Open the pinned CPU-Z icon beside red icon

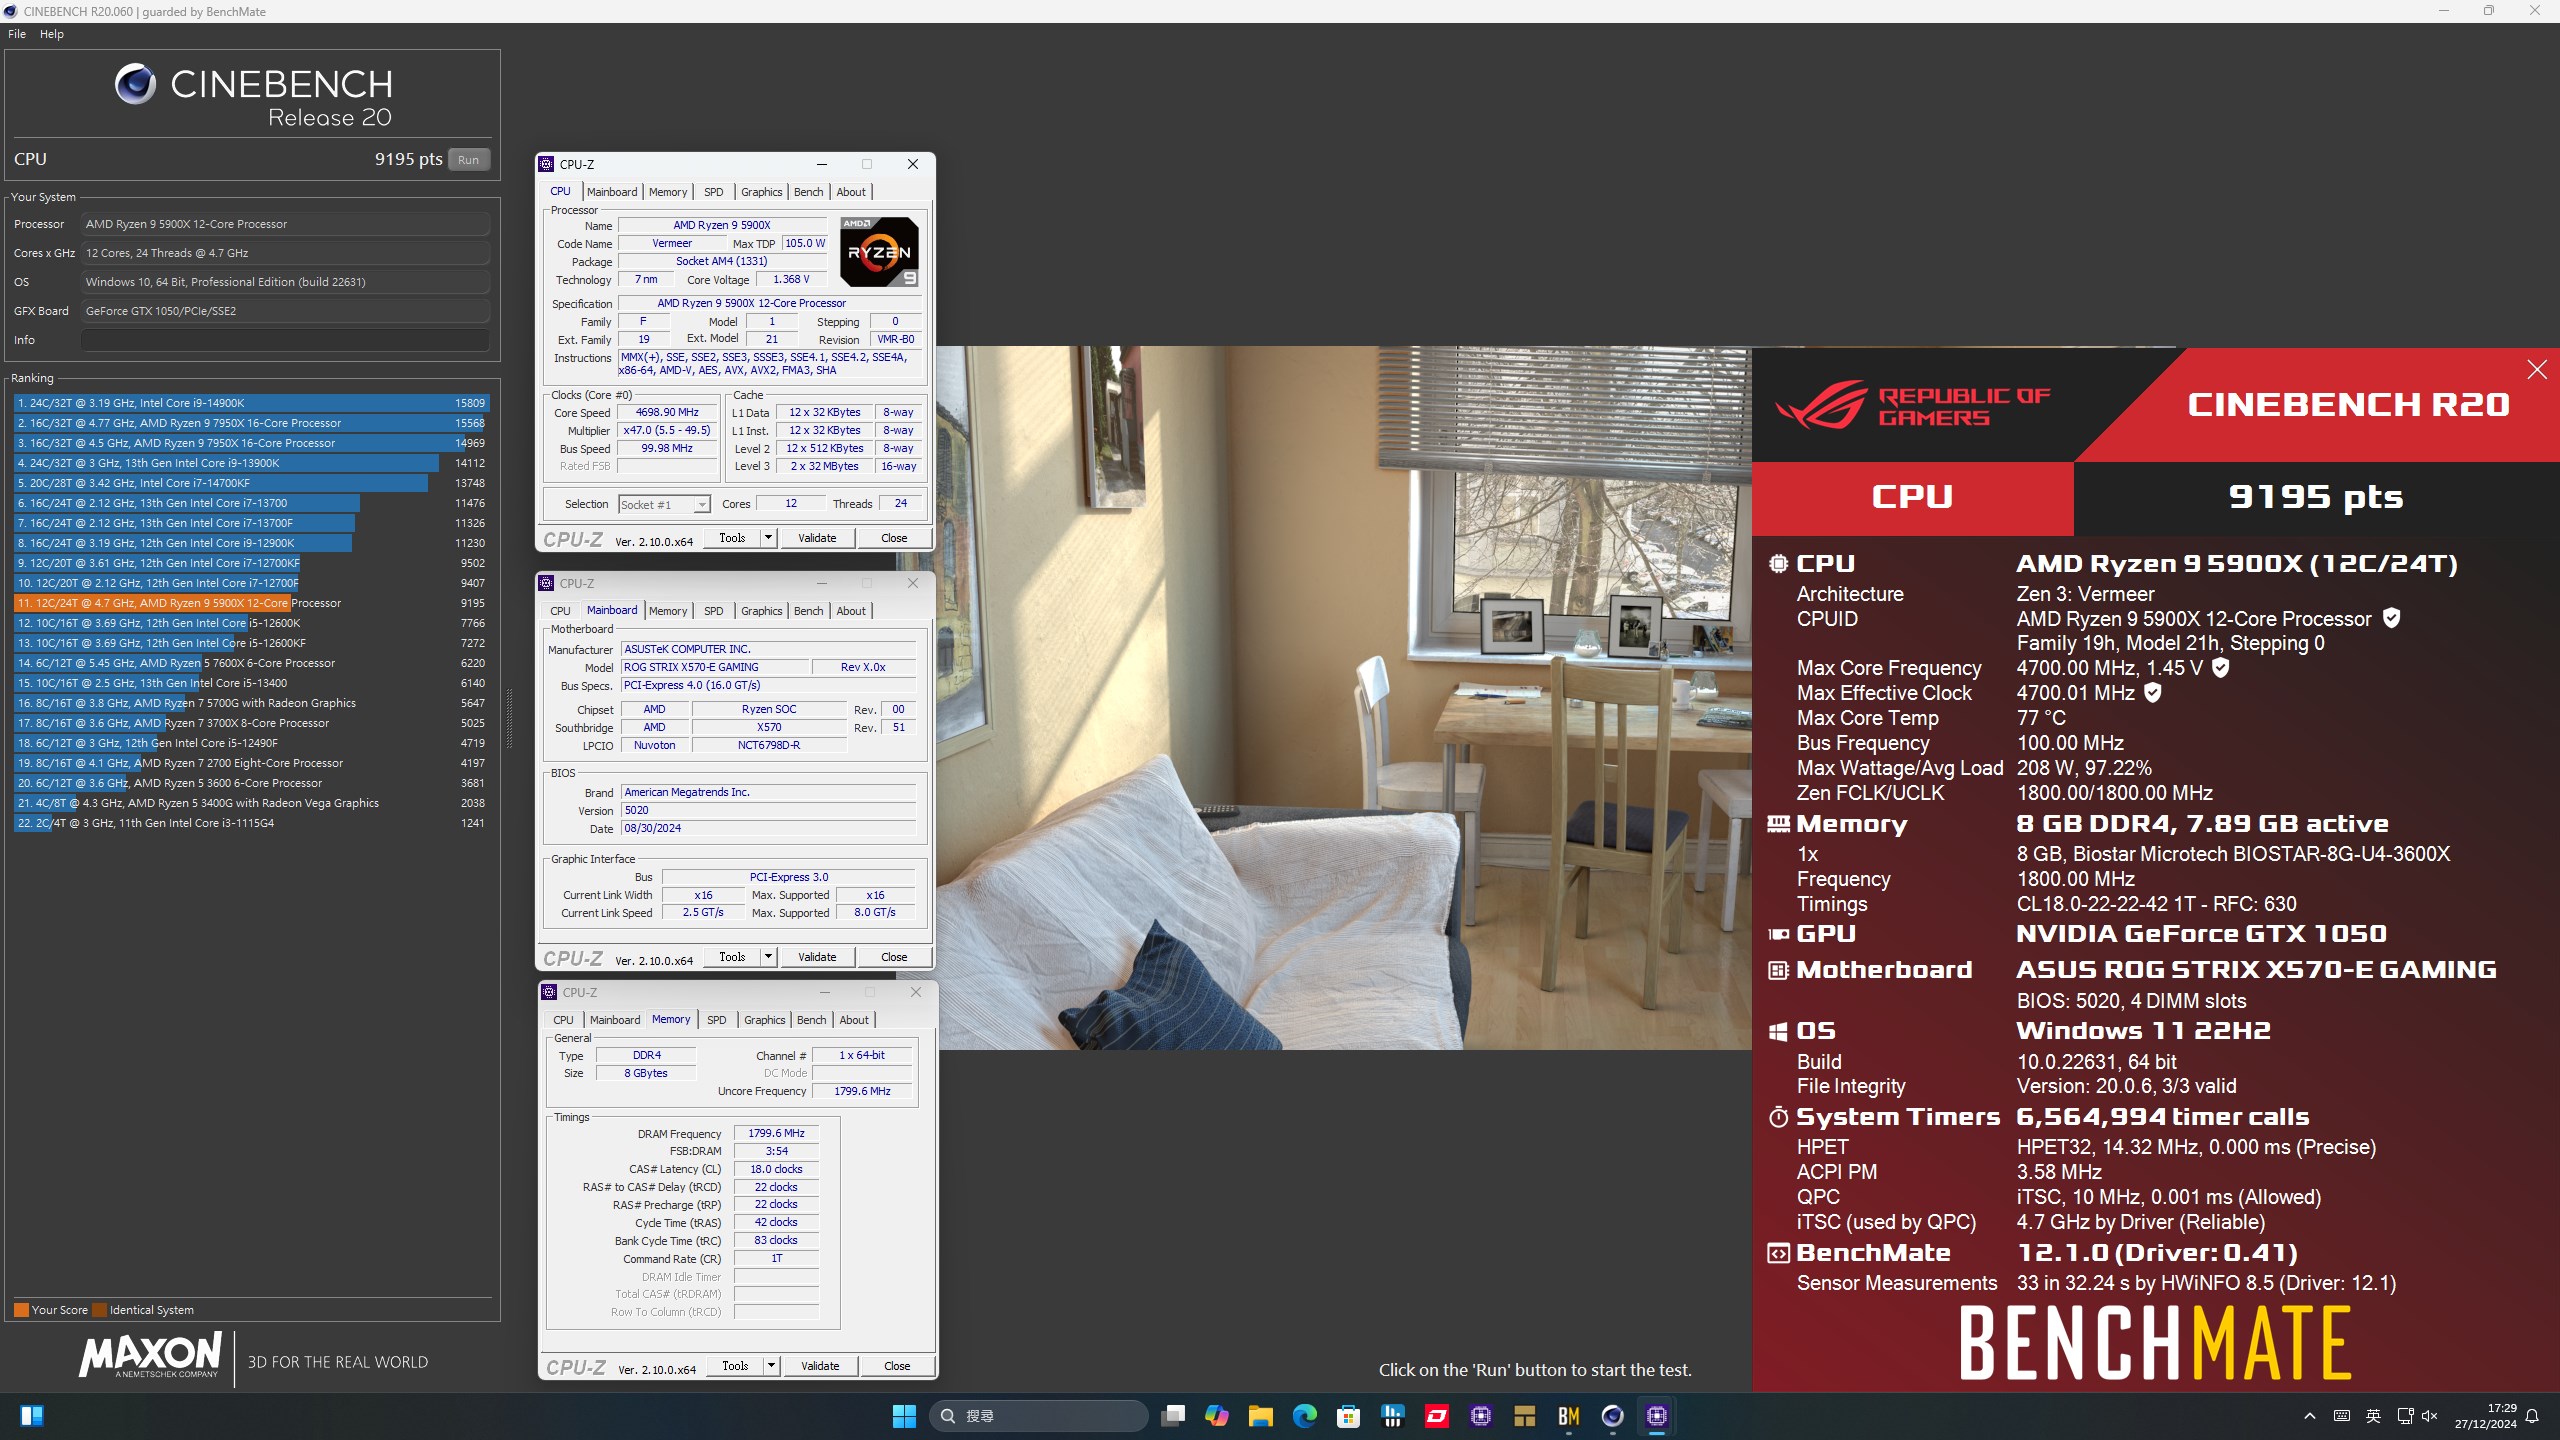(1480, 1416)
